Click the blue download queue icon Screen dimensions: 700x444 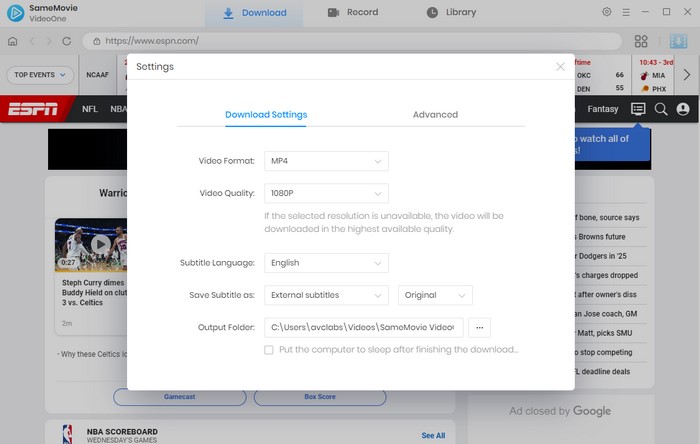(678, 41)
